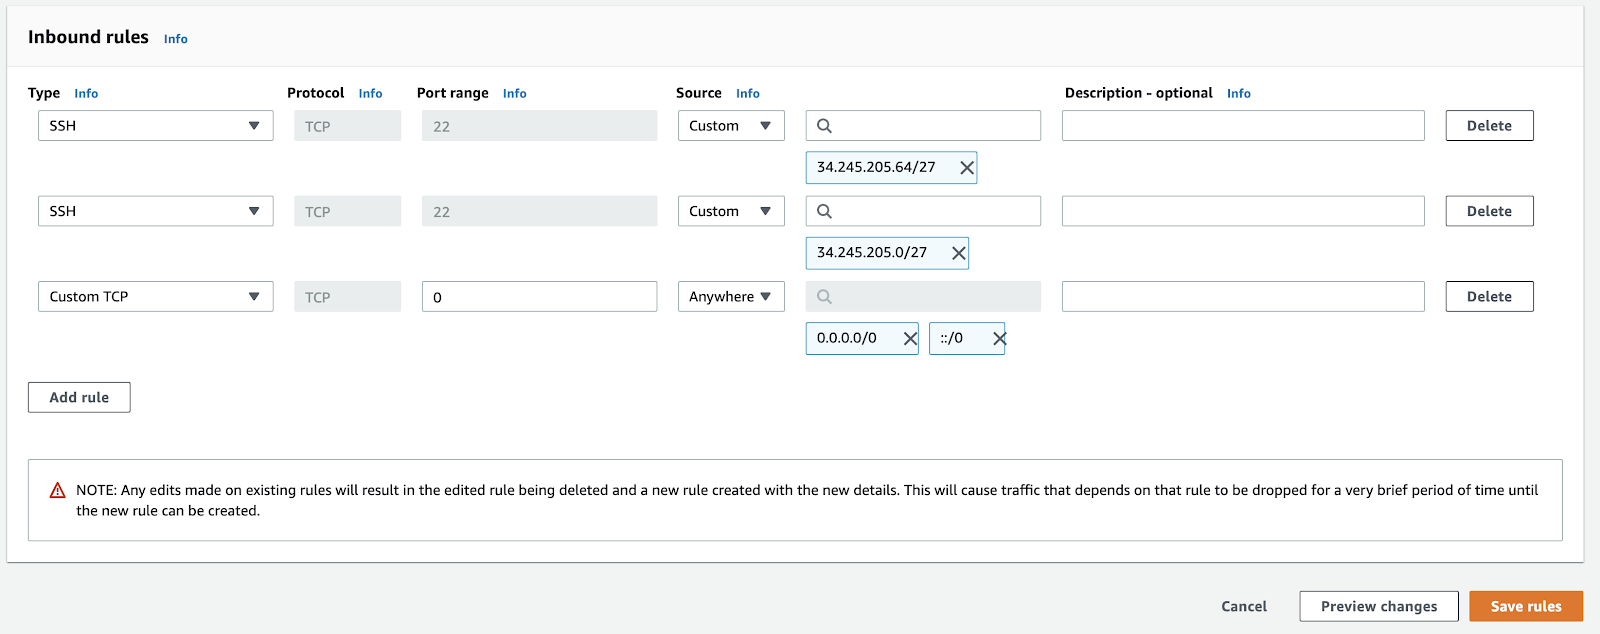Viewport: 1600px width, 634px height.
Task: Open Info link next to Protocol
Action: (x=370, y=93)
